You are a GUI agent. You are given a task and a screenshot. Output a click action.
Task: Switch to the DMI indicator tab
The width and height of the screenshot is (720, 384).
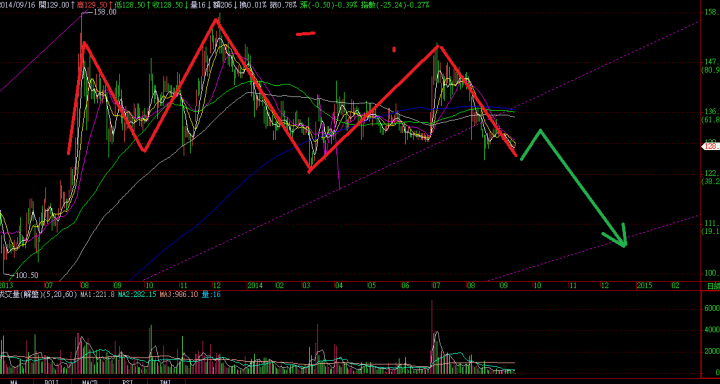[166, 382]
